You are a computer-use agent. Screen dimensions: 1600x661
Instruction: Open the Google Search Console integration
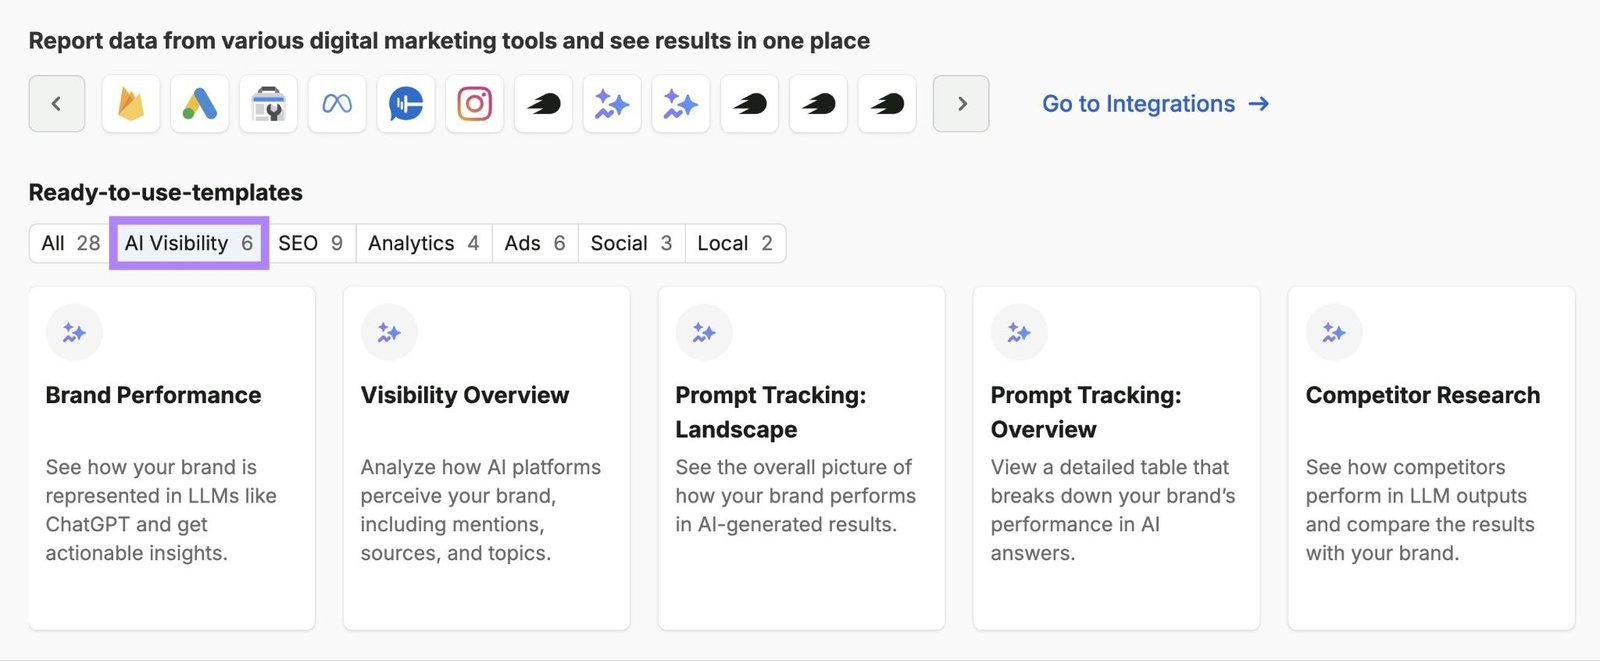268,104
